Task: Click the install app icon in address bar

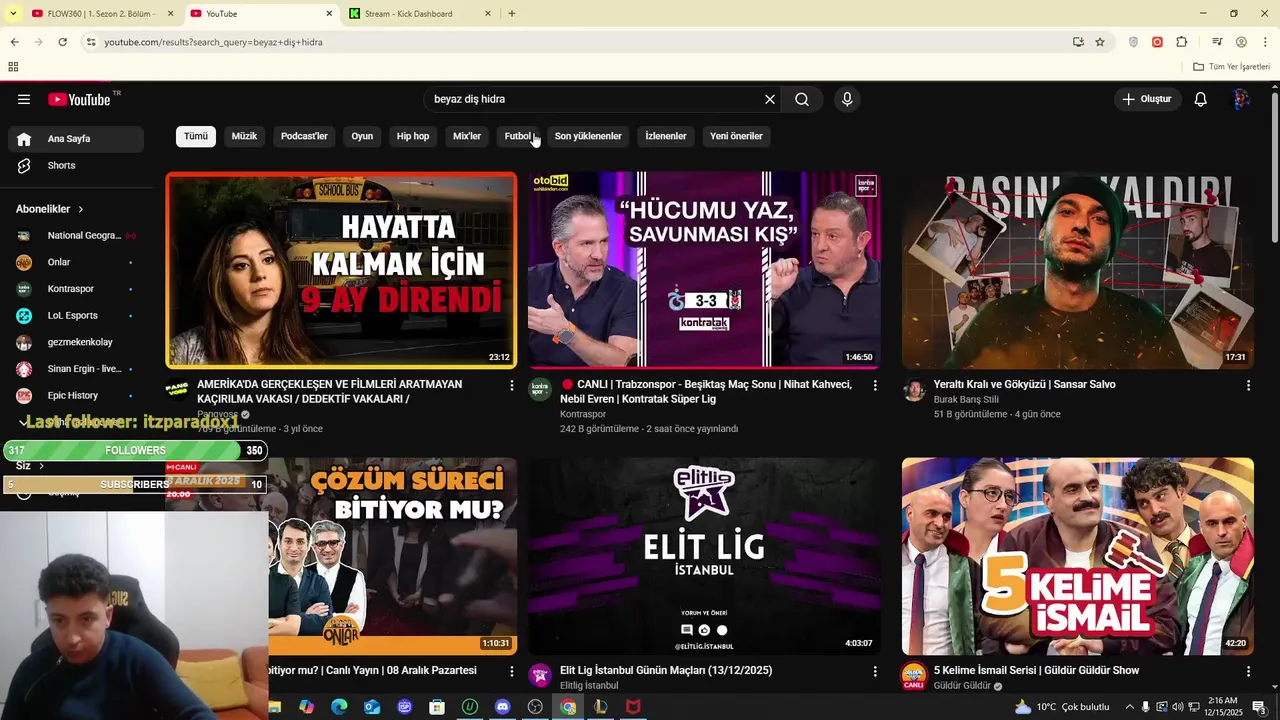Action: tap(1078, 42)
